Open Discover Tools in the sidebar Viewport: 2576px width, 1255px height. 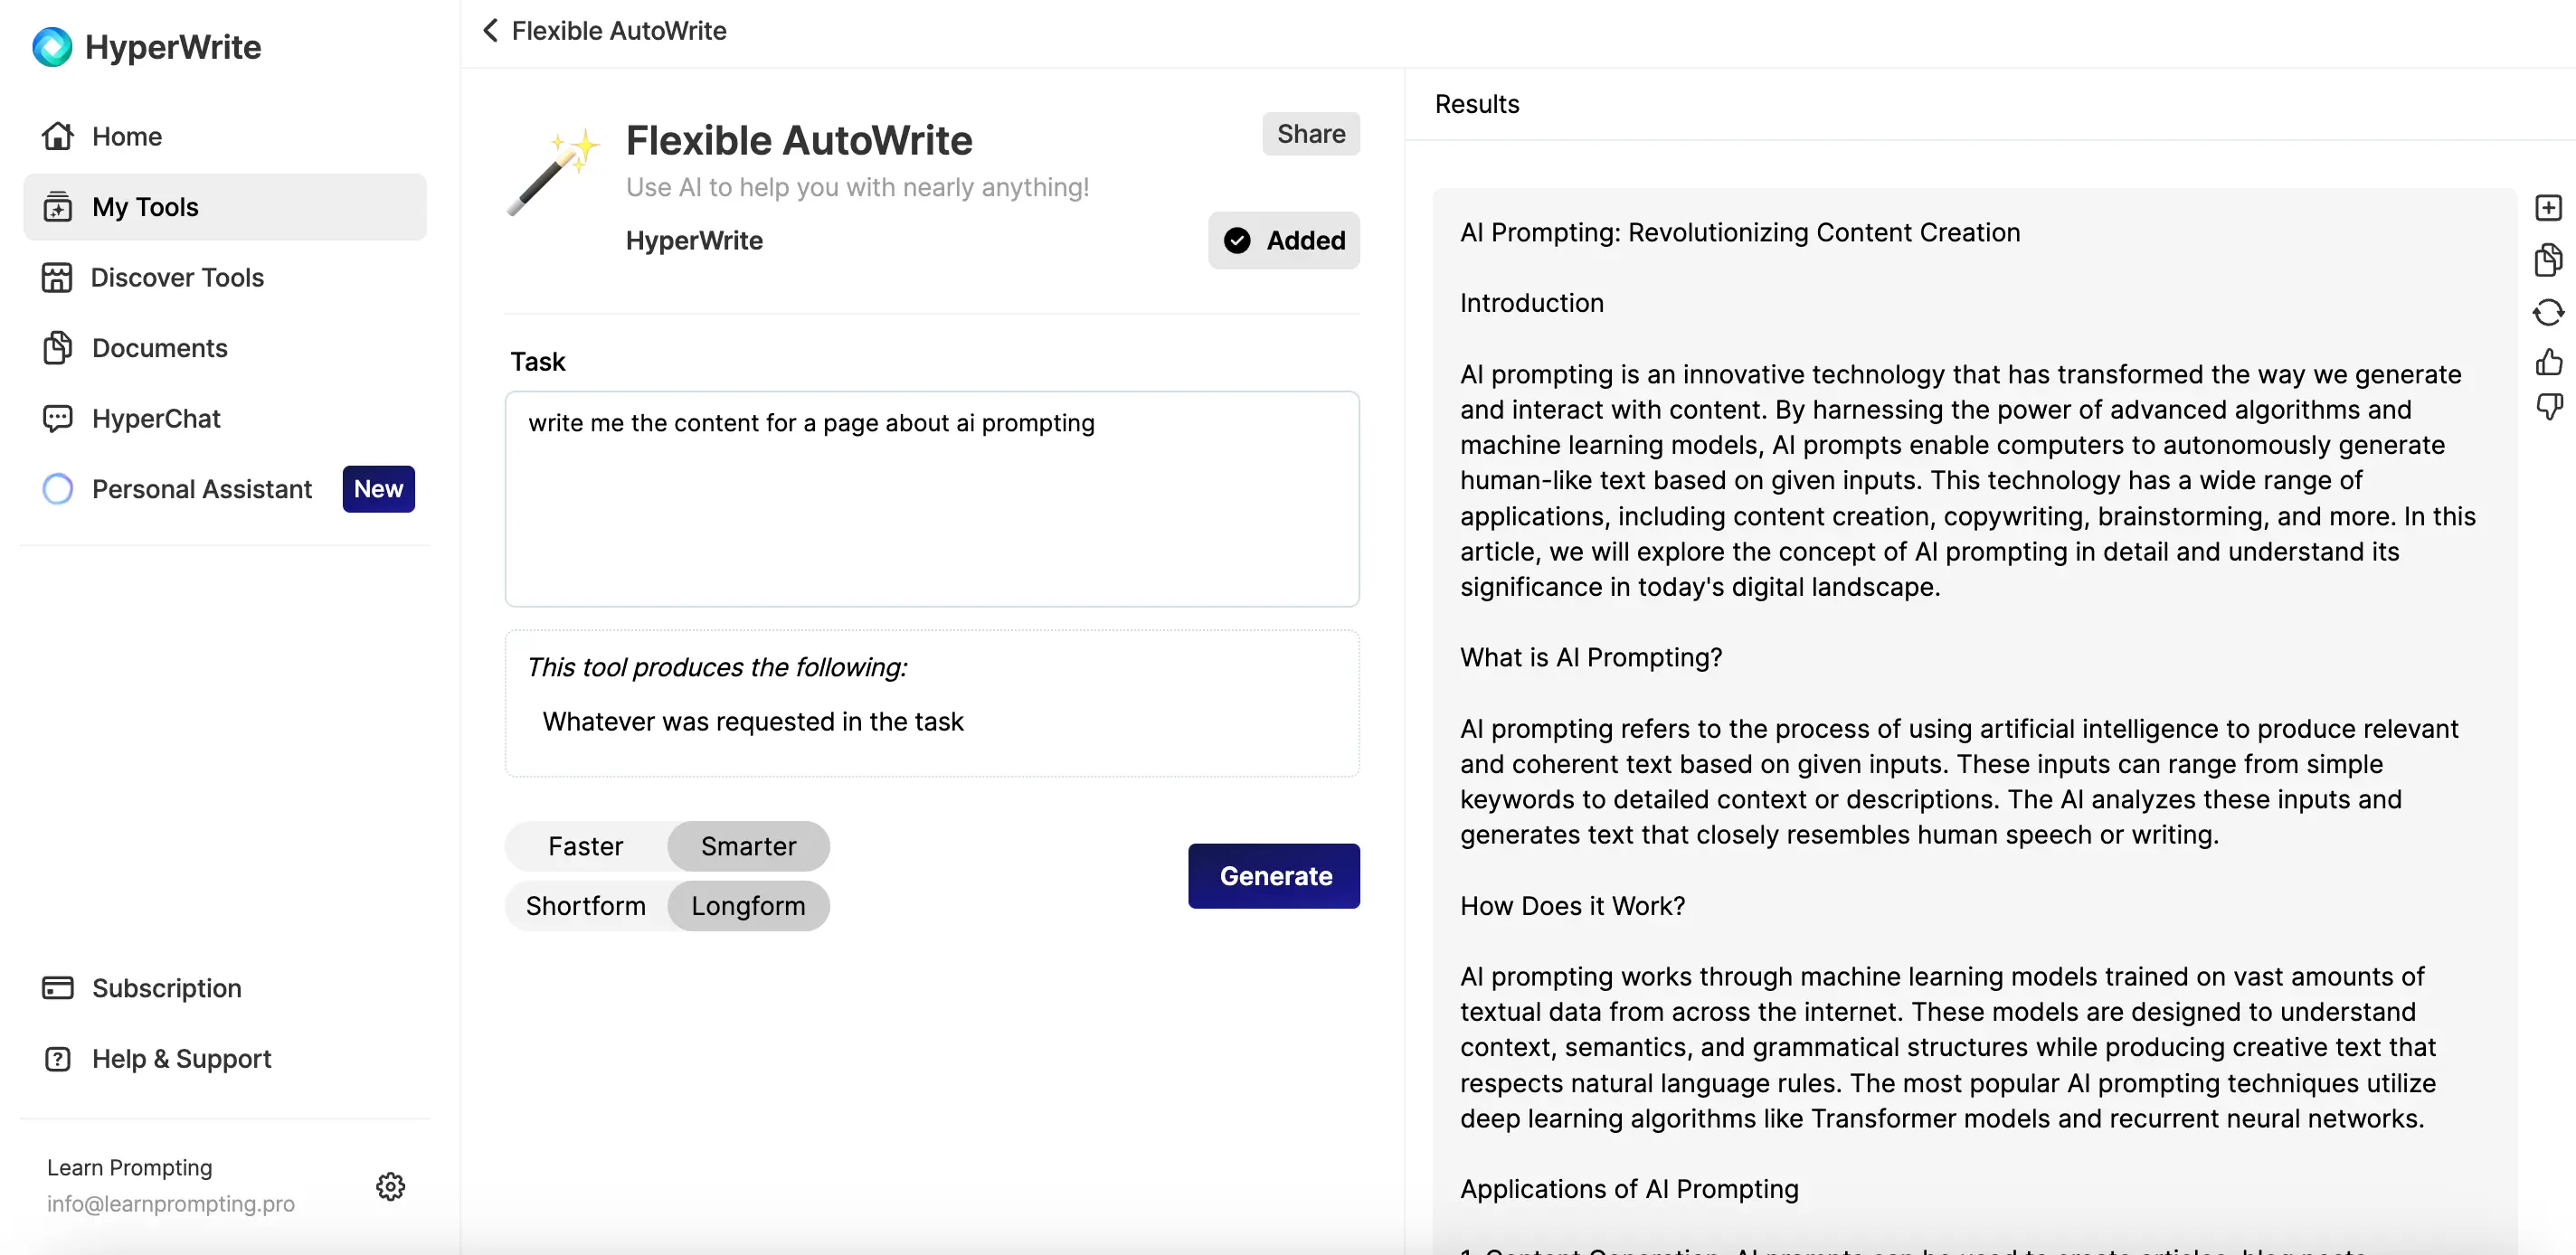[177, 278]
